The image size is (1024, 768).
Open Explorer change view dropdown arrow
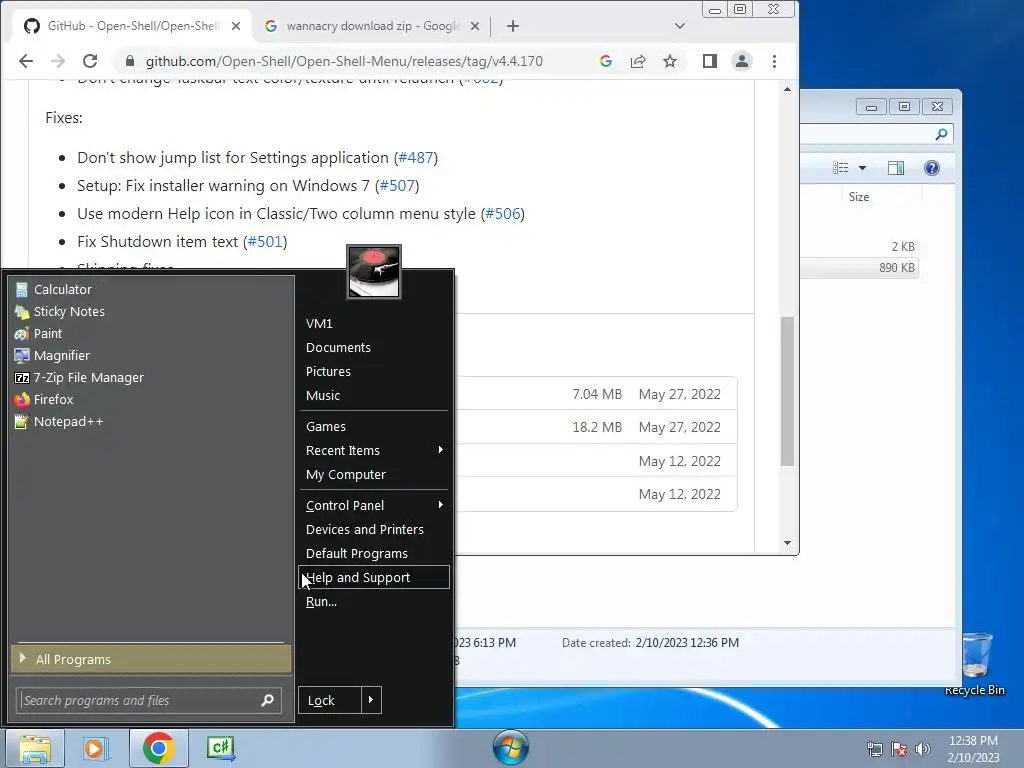coord(862,168)
